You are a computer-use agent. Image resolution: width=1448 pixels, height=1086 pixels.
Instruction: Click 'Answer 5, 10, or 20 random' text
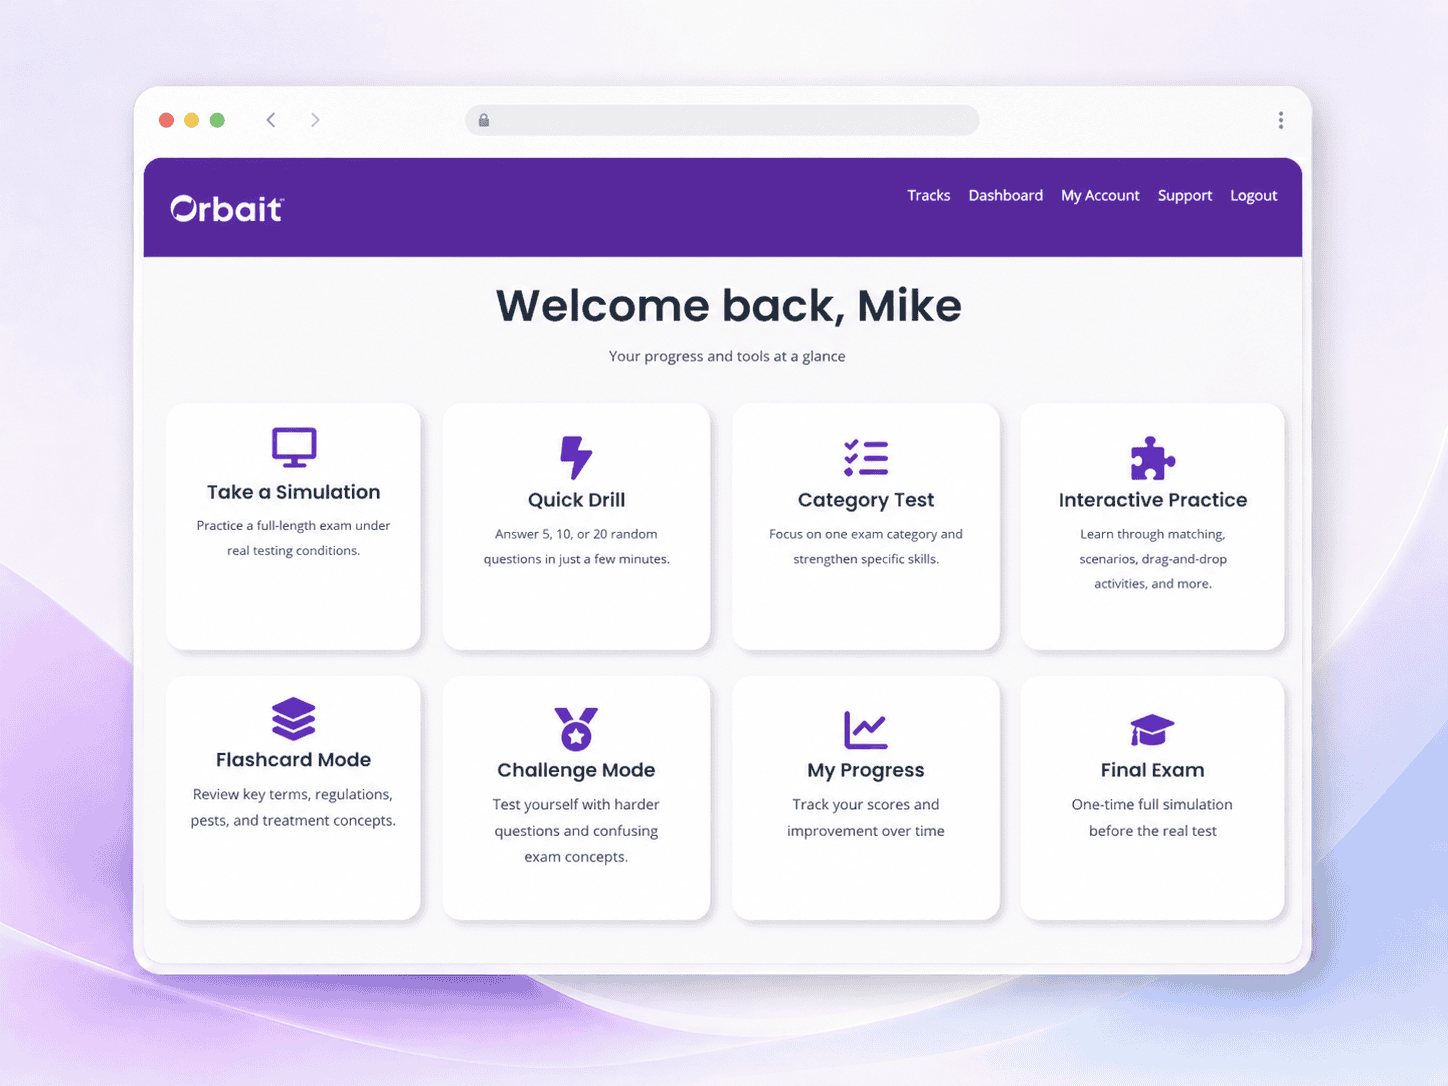coord(576,534)
